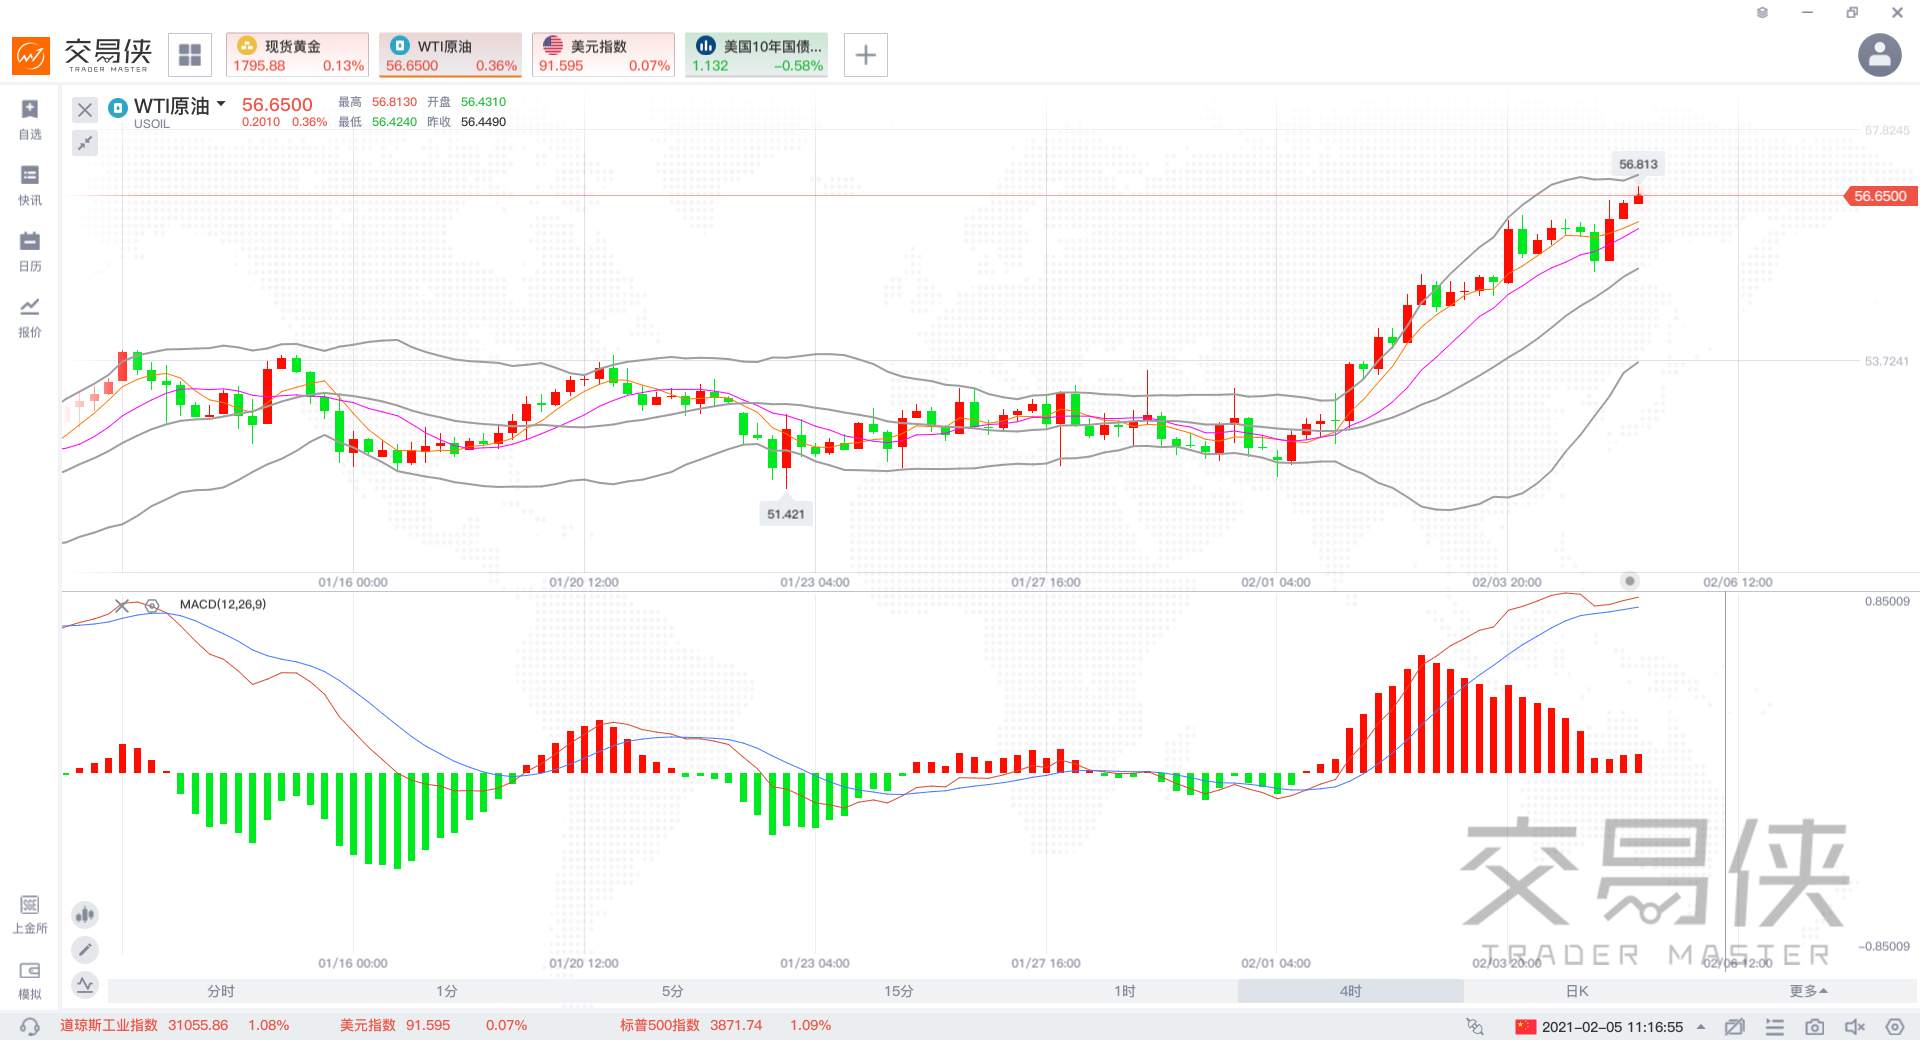Image resolution: width=1920 pixels, height=1040 pixels.
Task: Switch to the 美元指数 dollar index tab
Action: (x=604, y=55)
